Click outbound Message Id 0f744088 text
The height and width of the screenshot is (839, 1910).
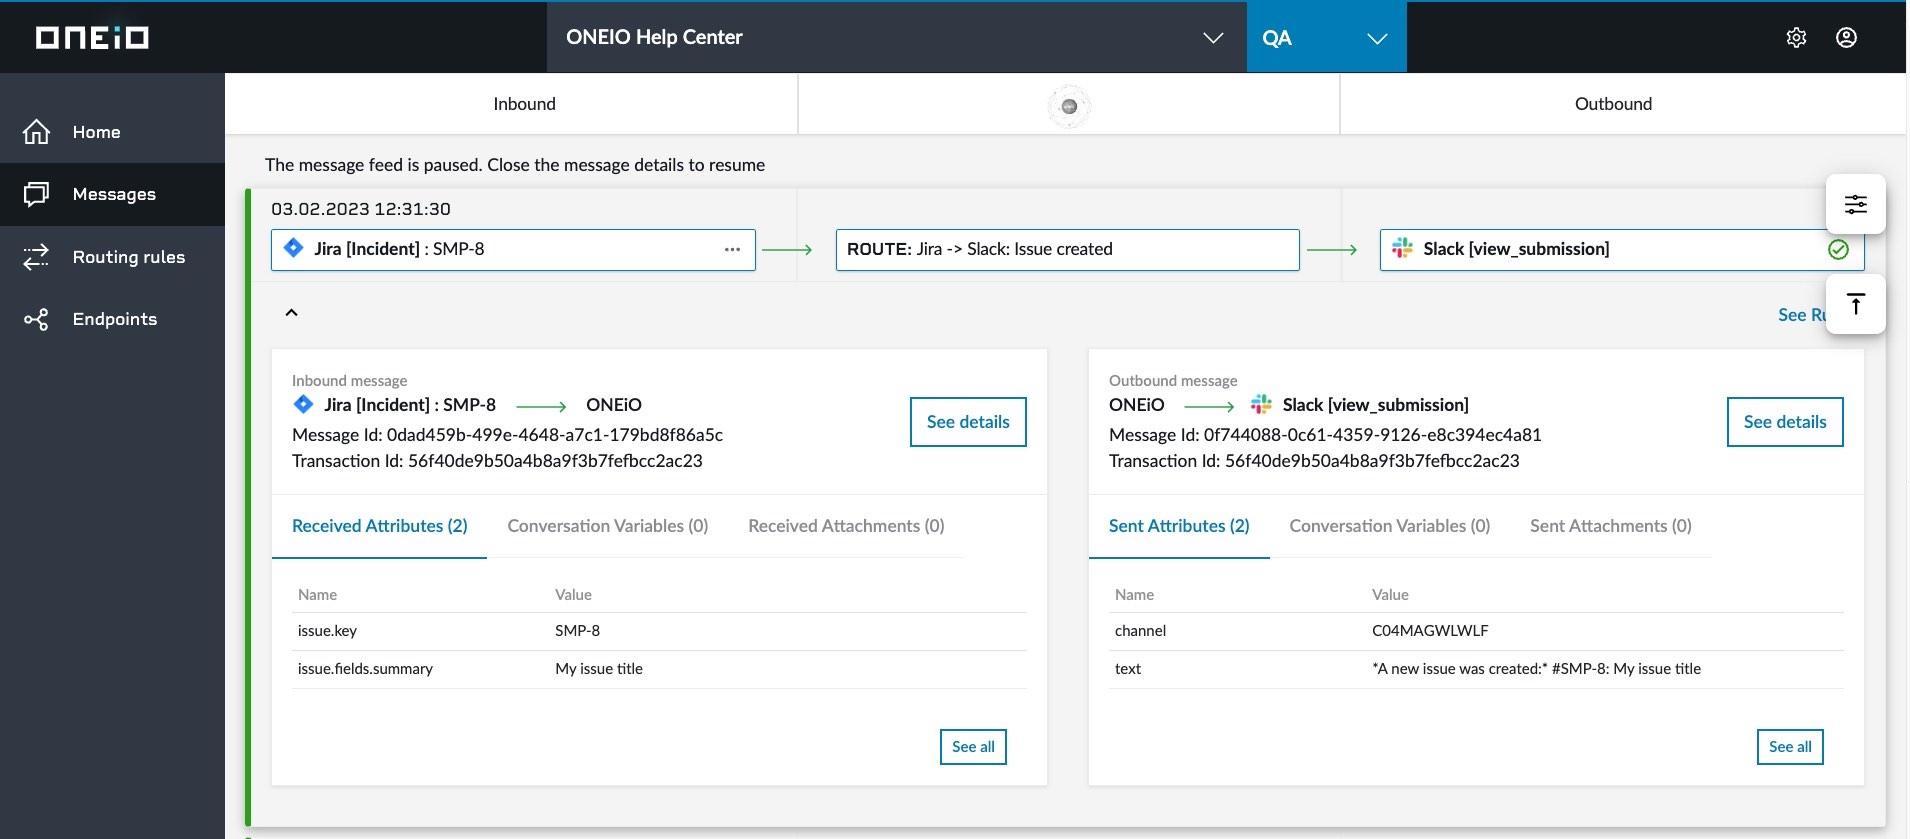click(x=1325, y=435)
